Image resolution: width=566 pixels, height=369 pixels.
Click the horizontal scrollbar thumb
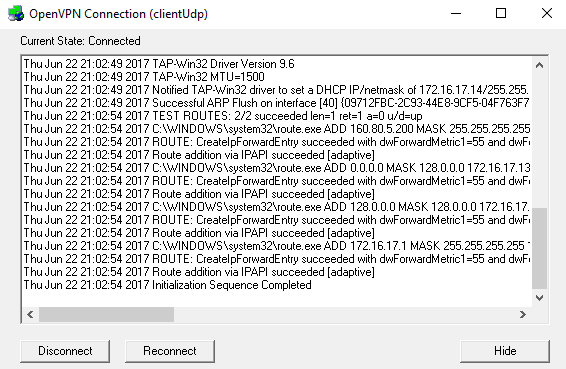click(106, 314)
